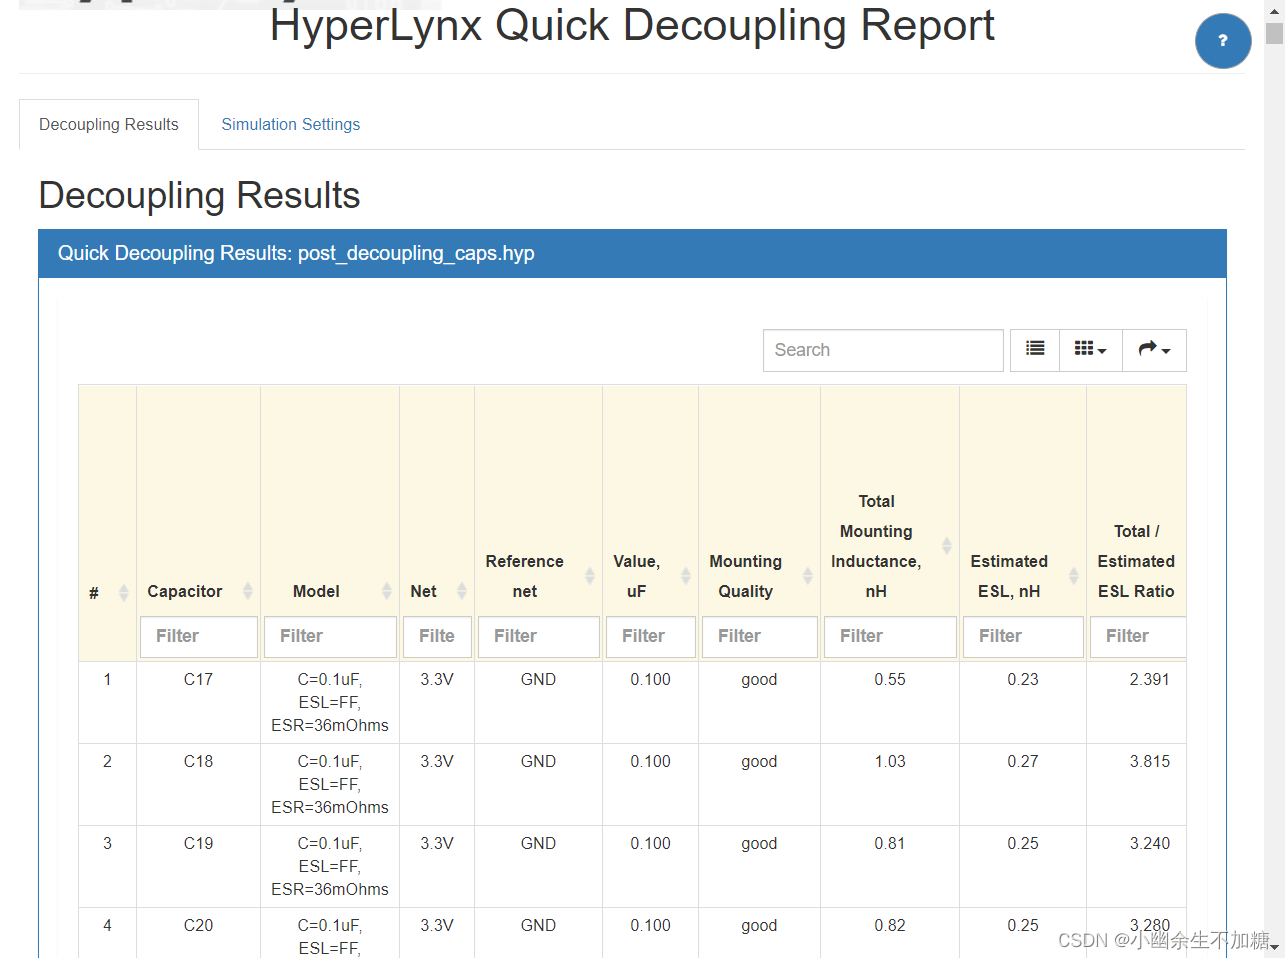Sort by Reference net column arrows
The image size is (1285, 959).
coord(590,576)
